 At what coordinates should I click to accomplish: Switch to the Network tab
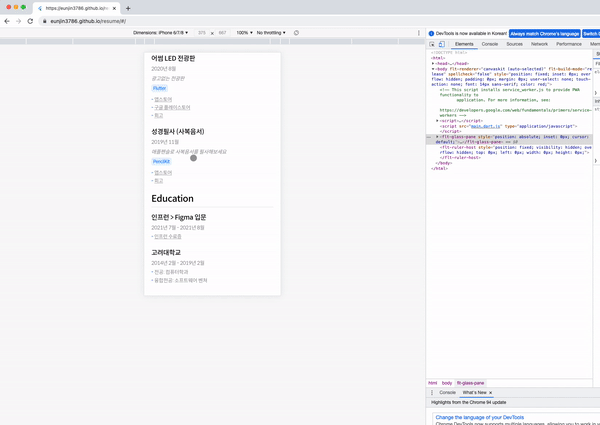(x=539, y=44)
